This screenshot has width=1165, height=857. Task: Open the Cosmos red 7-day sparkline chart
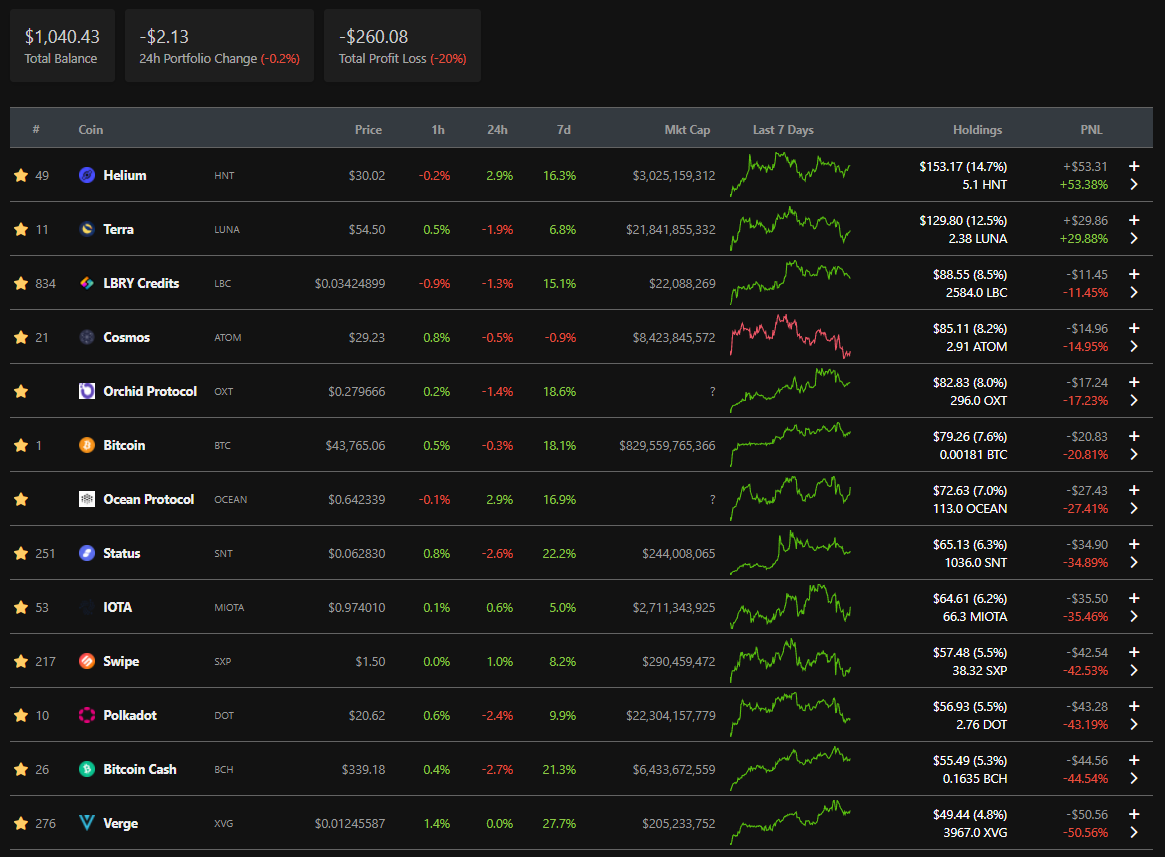(791, 337)
